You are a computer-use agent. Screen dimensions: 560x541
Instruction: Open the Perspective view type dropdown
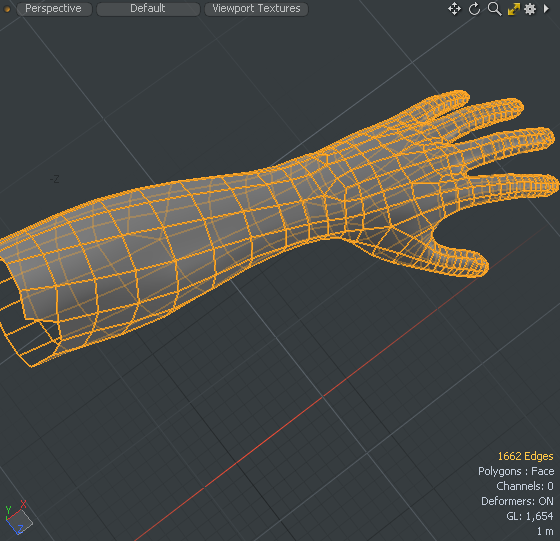(54, 9)
